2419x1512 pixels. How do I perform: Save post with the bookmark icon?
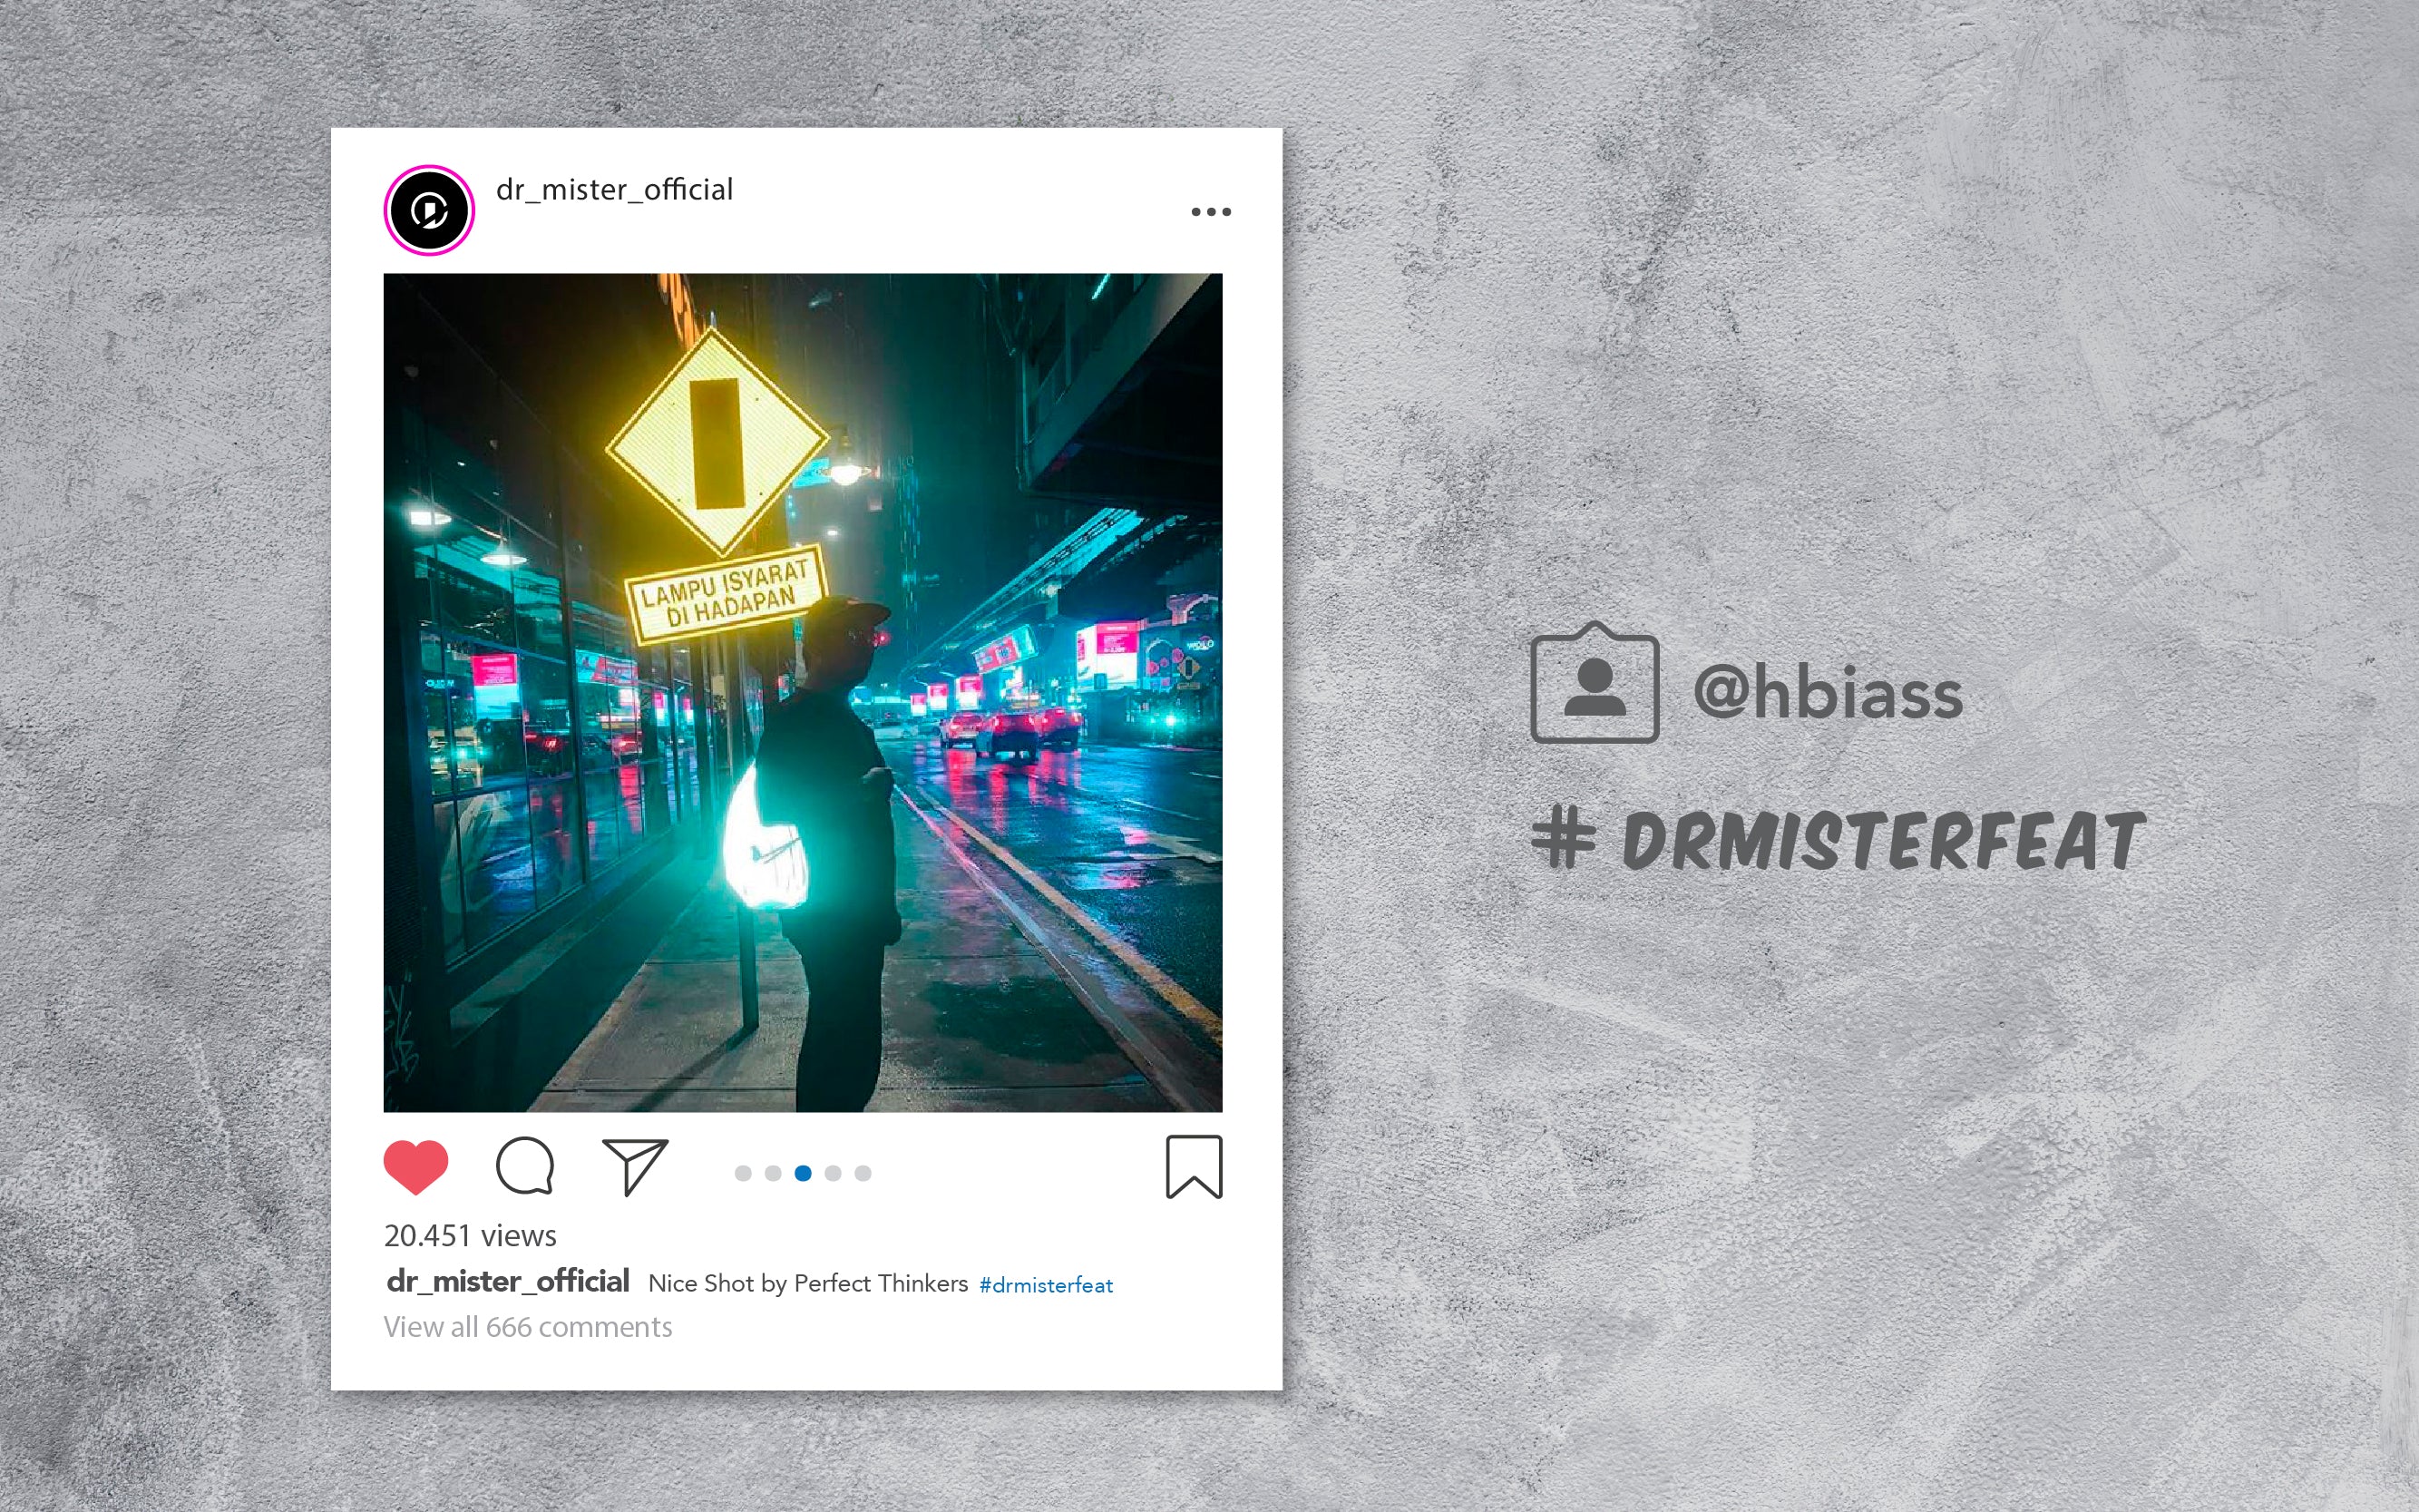(x=1194, y=1167)
